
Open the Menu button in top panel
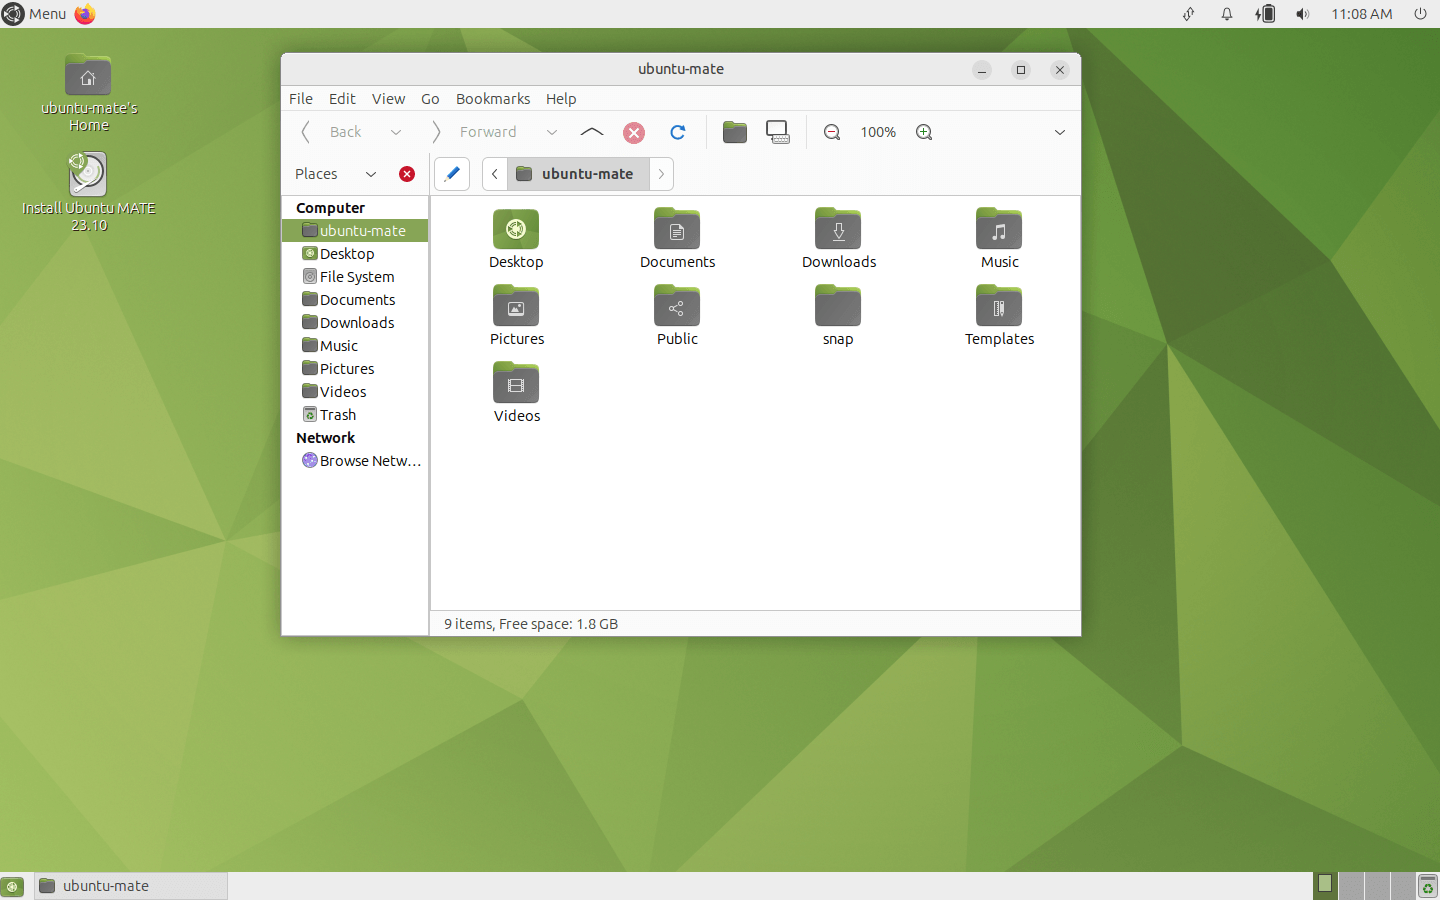coord(35,14)
